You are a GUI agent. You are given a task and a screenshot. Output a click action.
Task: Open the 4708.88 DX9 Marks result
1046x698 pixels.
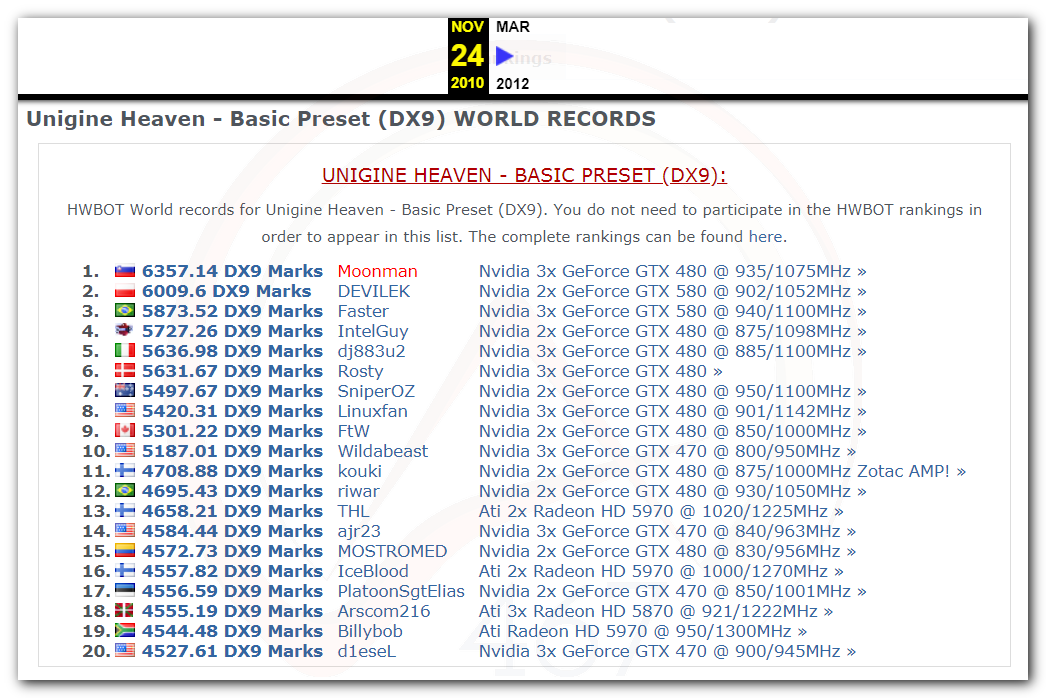point(232,472)
